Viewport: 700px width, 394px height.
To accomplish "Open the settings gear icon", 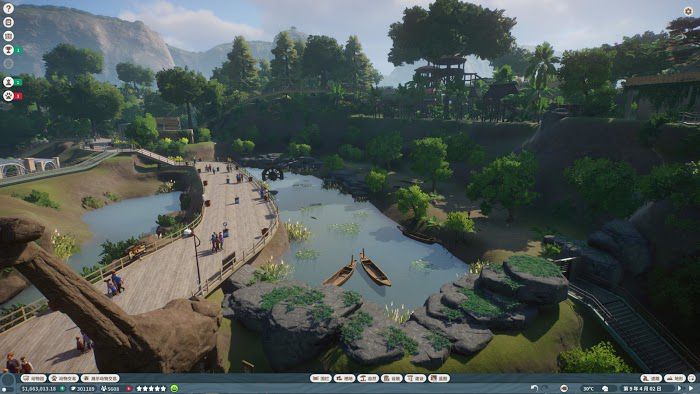I will [x=688, y=11].
